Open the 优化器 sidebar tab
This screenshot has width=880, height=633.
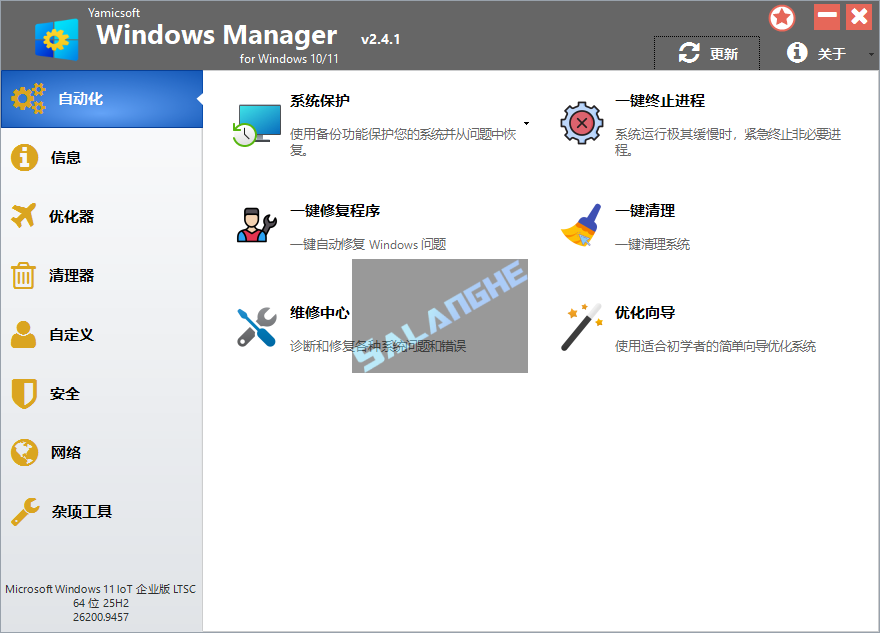[x=102, y=217]
